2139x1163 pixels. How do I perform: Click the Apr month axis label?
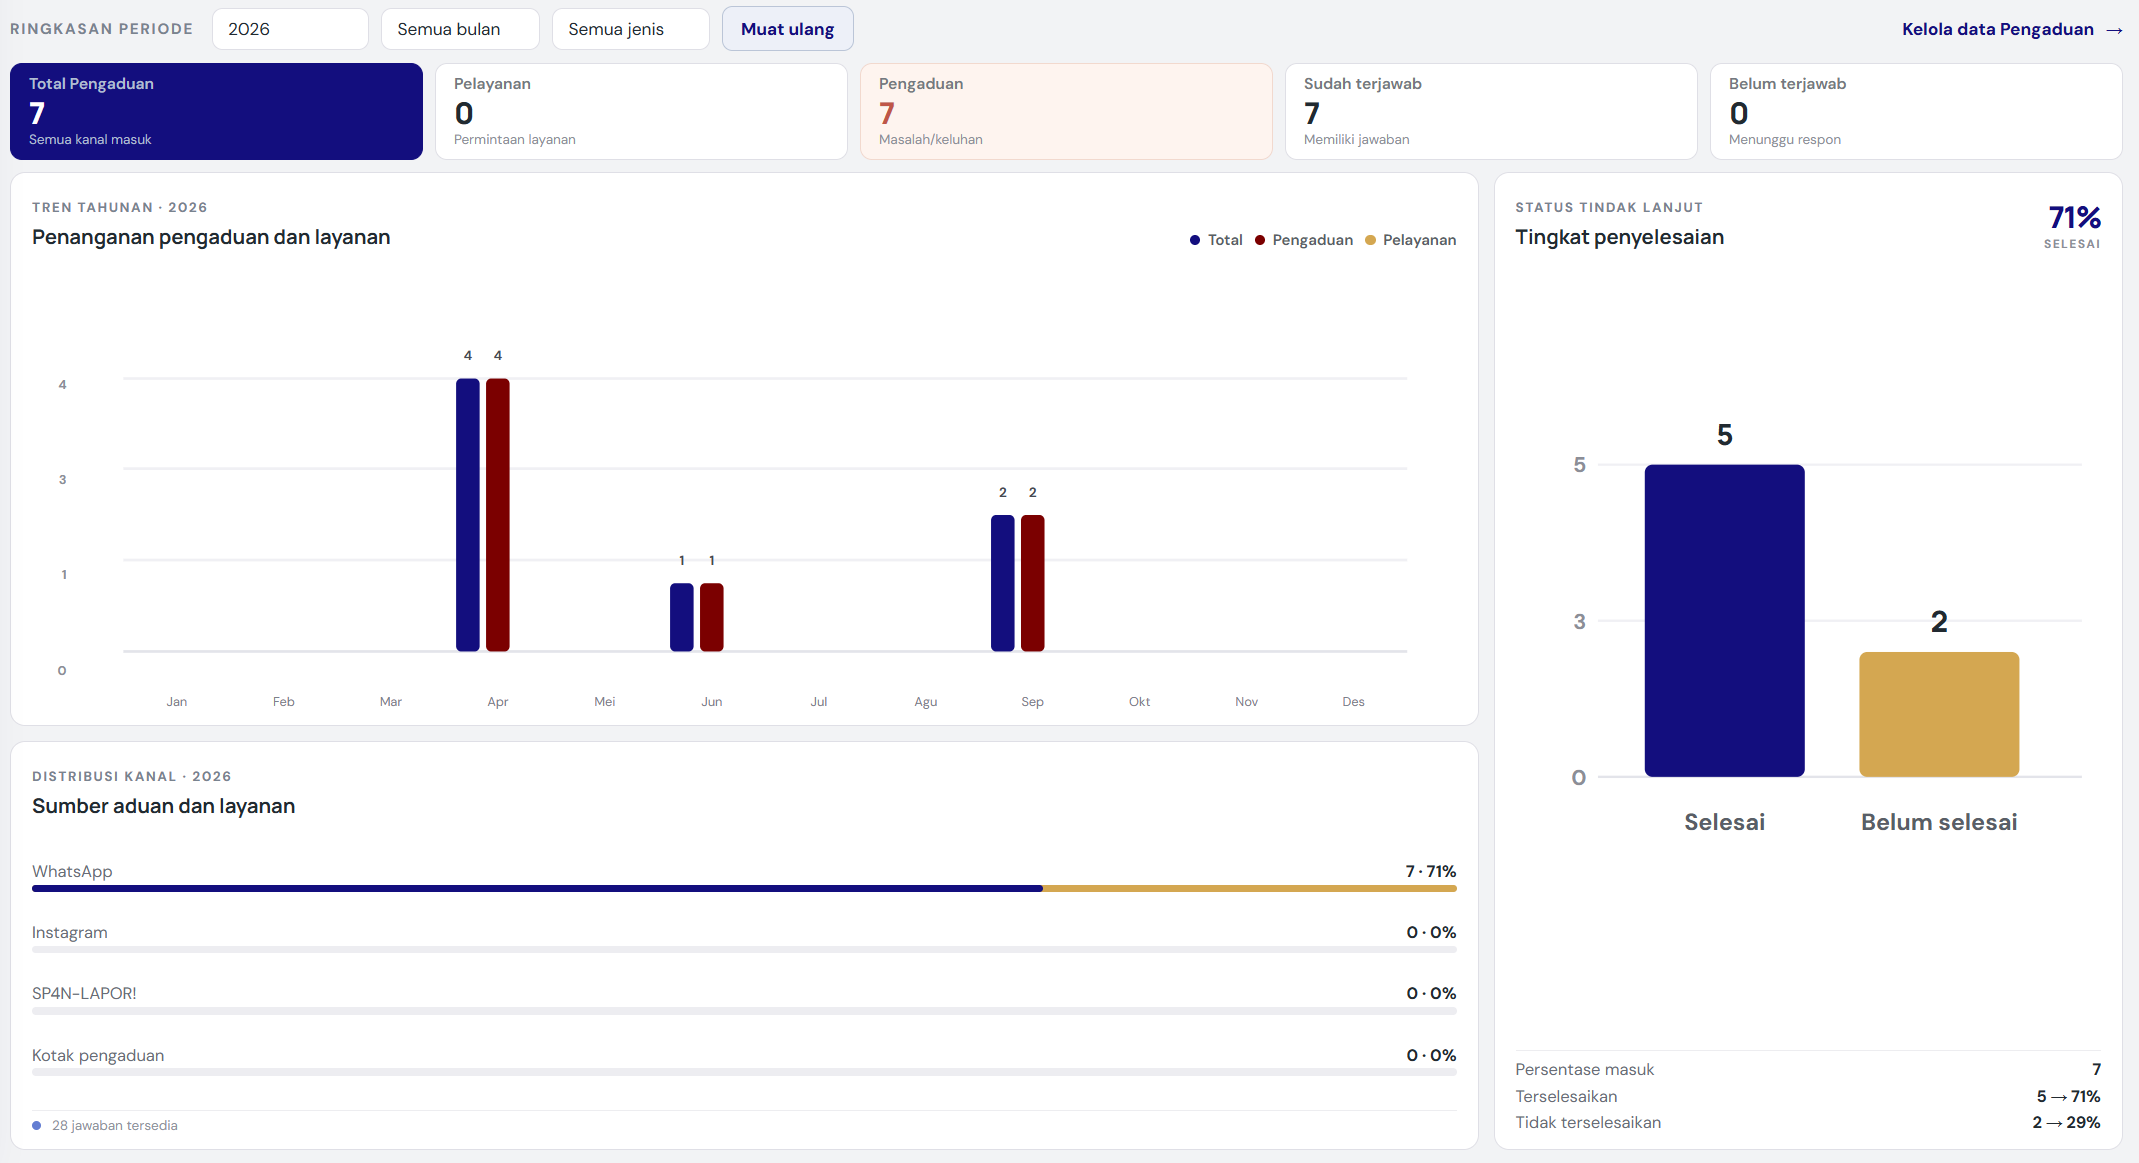click(x=498, y=701)
